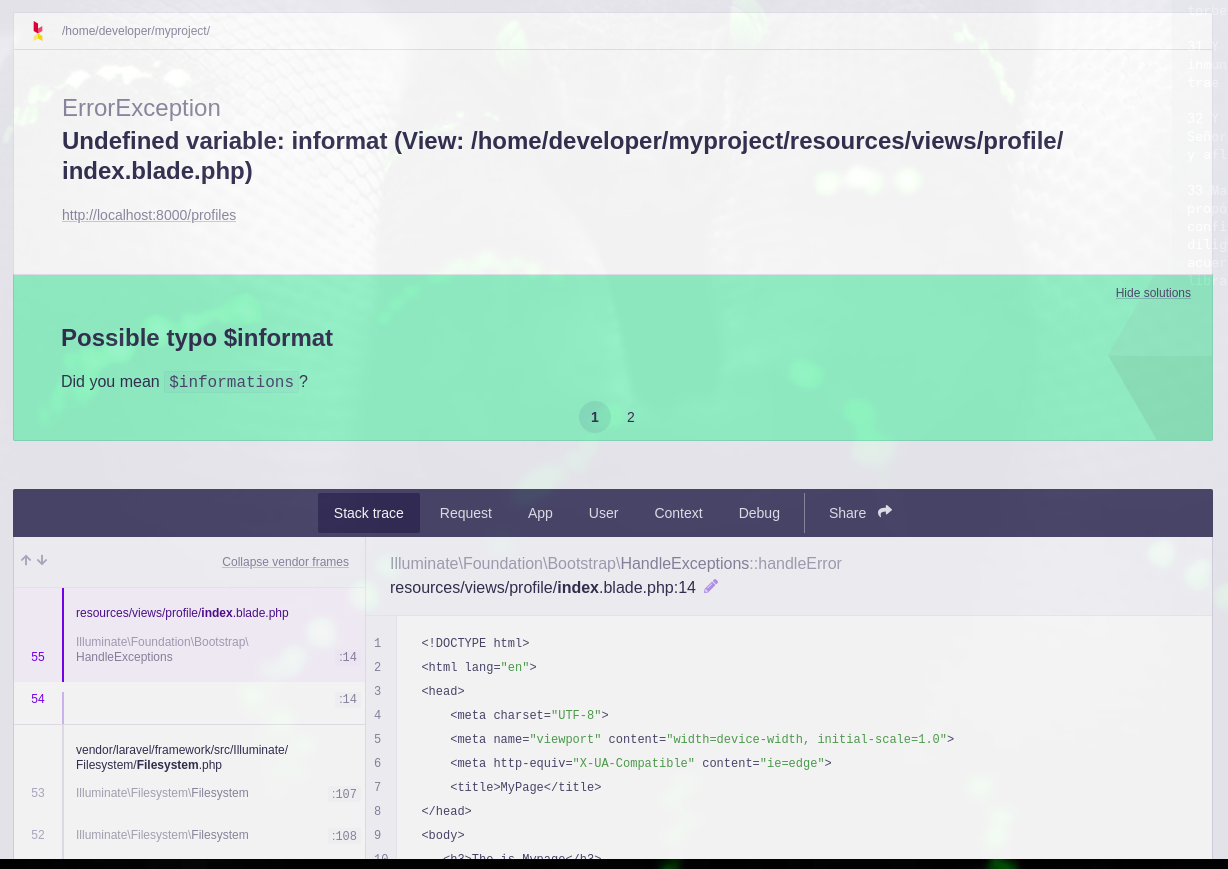Switch to the App tab
The image size is (1228, 869).
tap(540, 513)
